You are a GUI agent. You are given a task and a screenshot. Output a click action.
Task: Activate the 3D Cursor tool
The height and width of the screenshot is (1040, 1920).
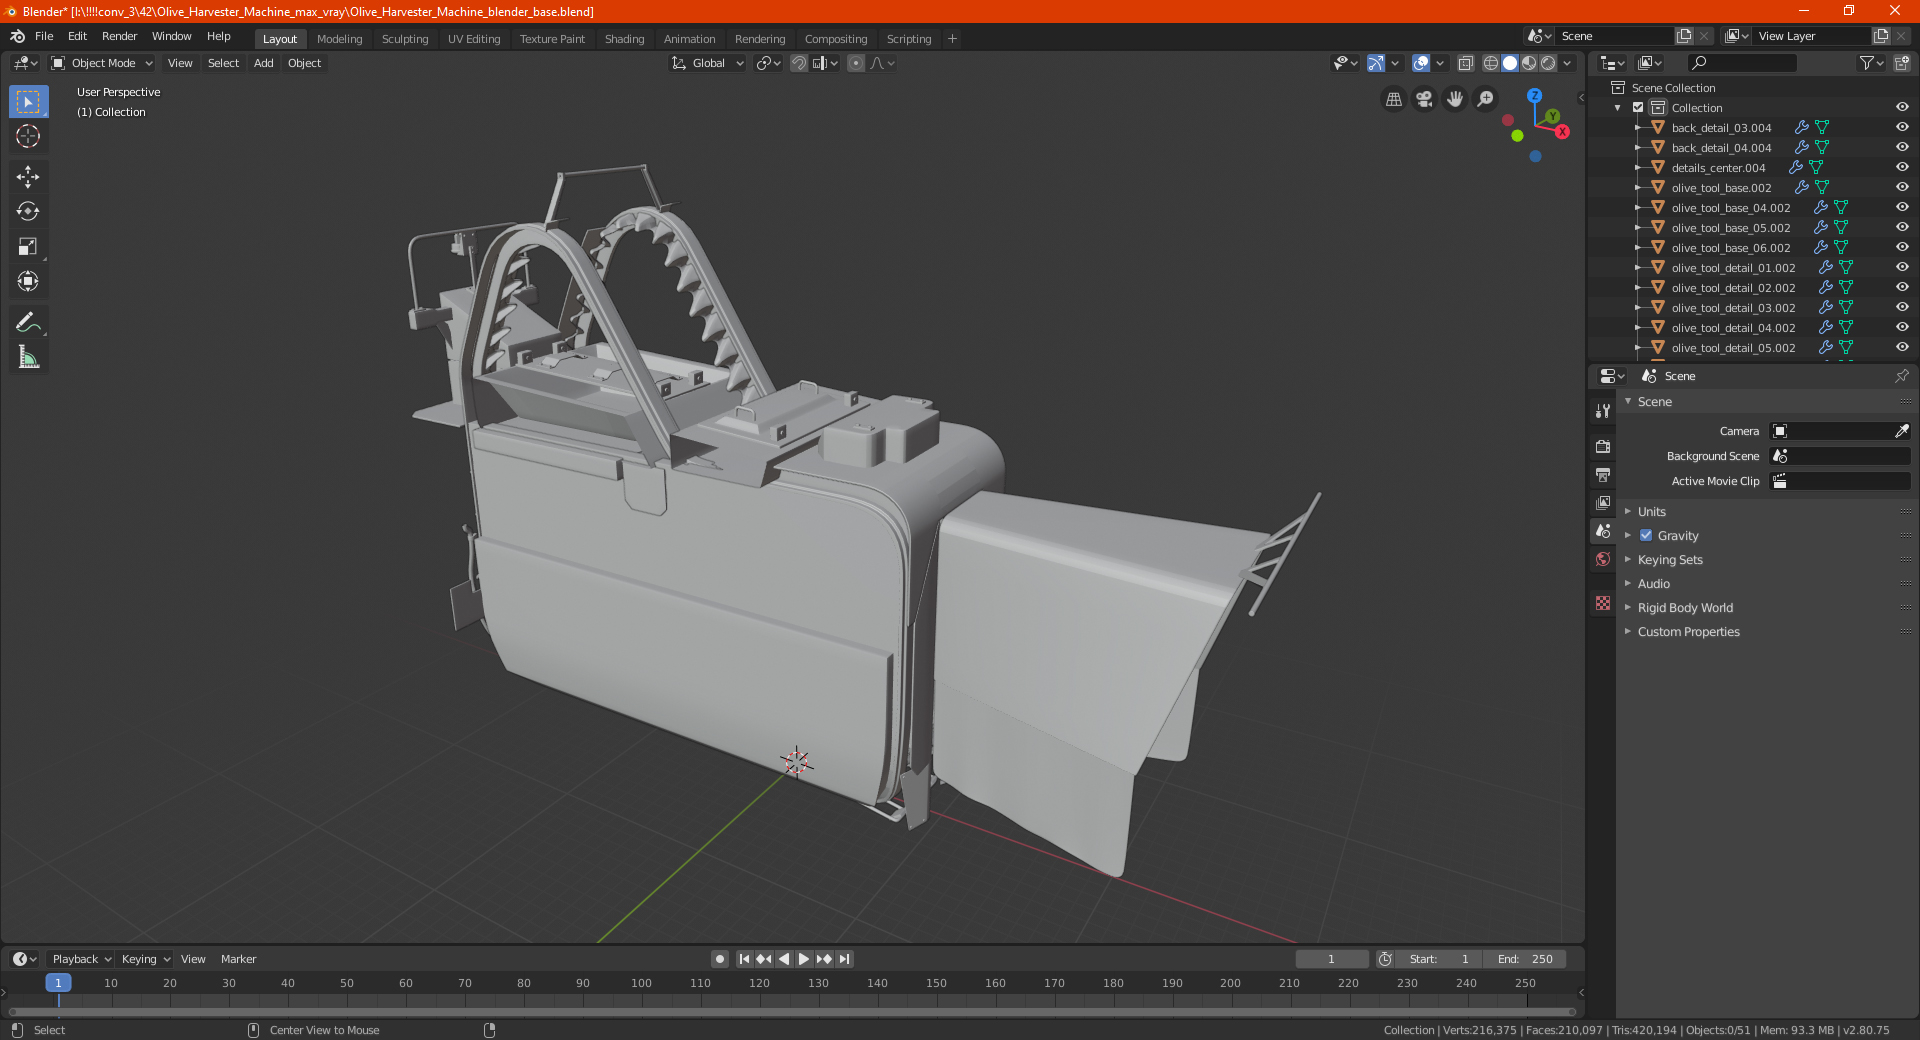pyautogui.click(x=28, y=136)
